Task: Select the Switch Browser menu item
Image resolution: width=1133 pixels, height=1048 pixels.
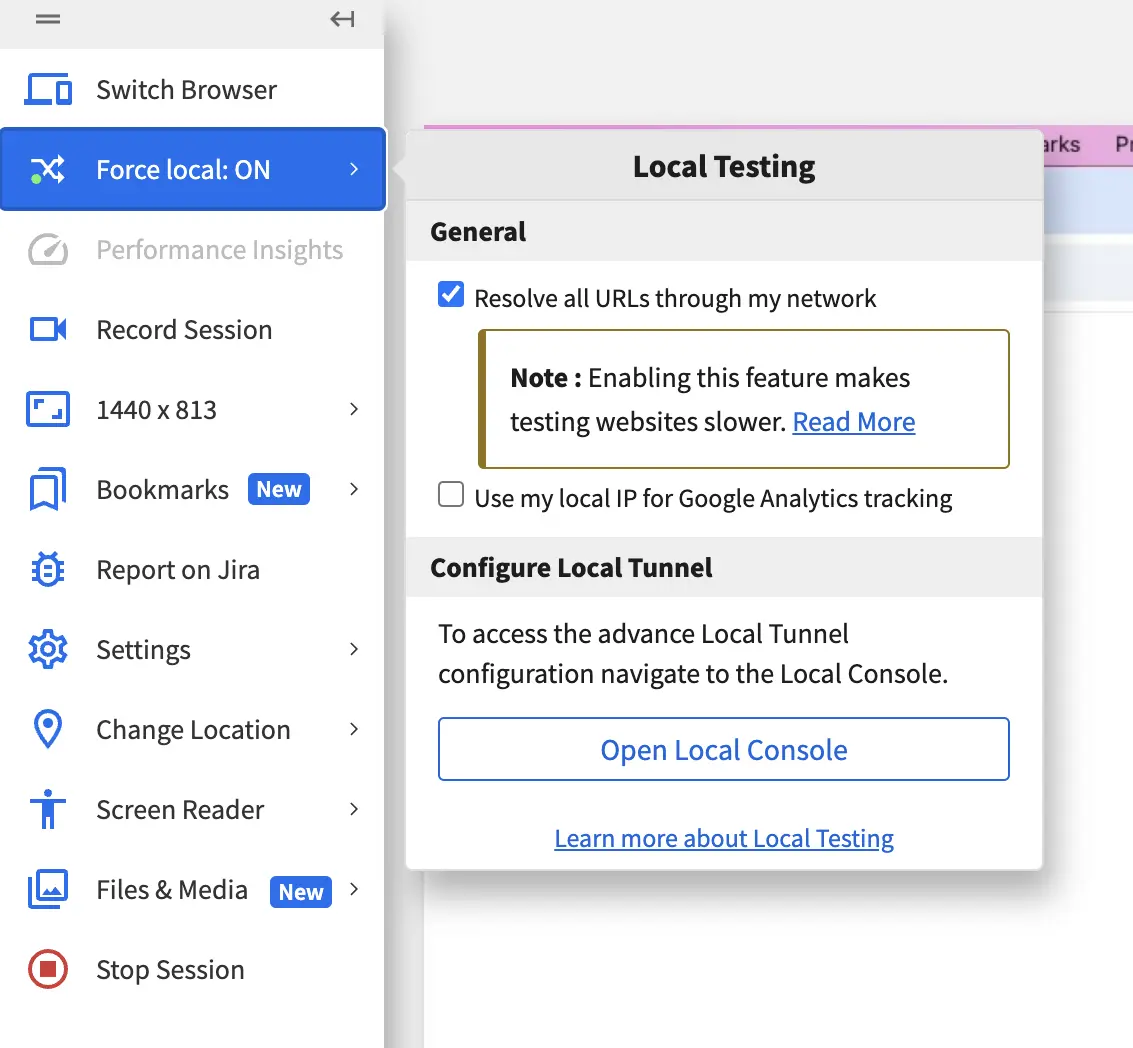Action: click(192, 90)
